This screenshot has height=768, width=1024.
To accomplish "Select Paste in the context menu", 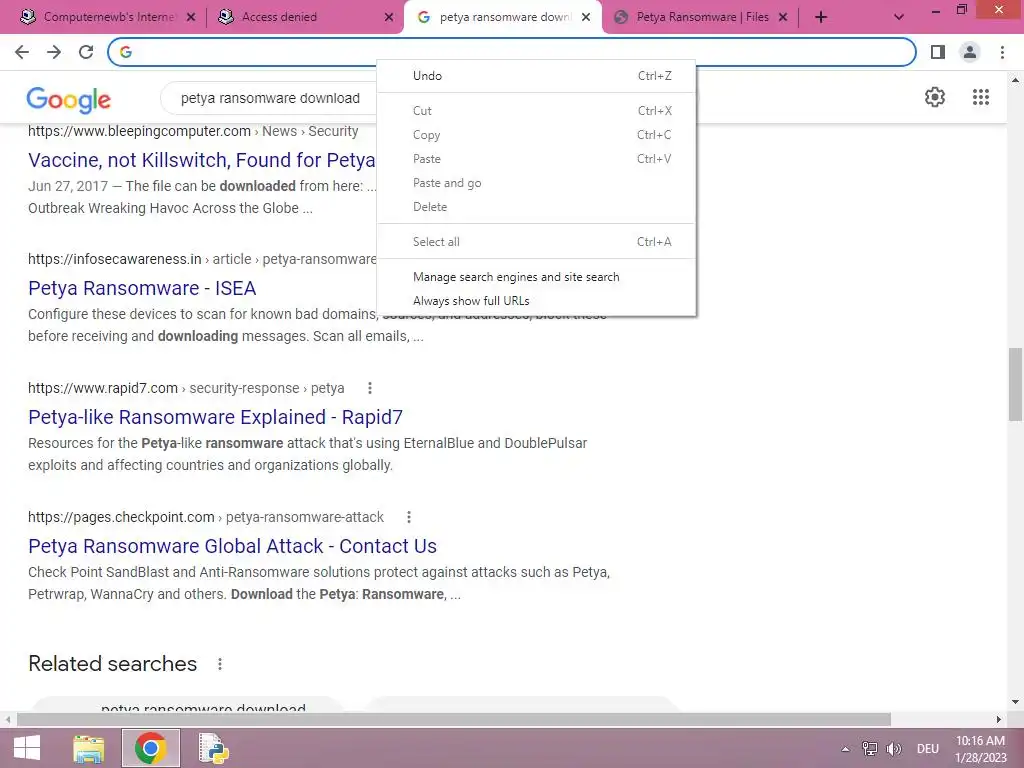I will (x=536, y=159).
